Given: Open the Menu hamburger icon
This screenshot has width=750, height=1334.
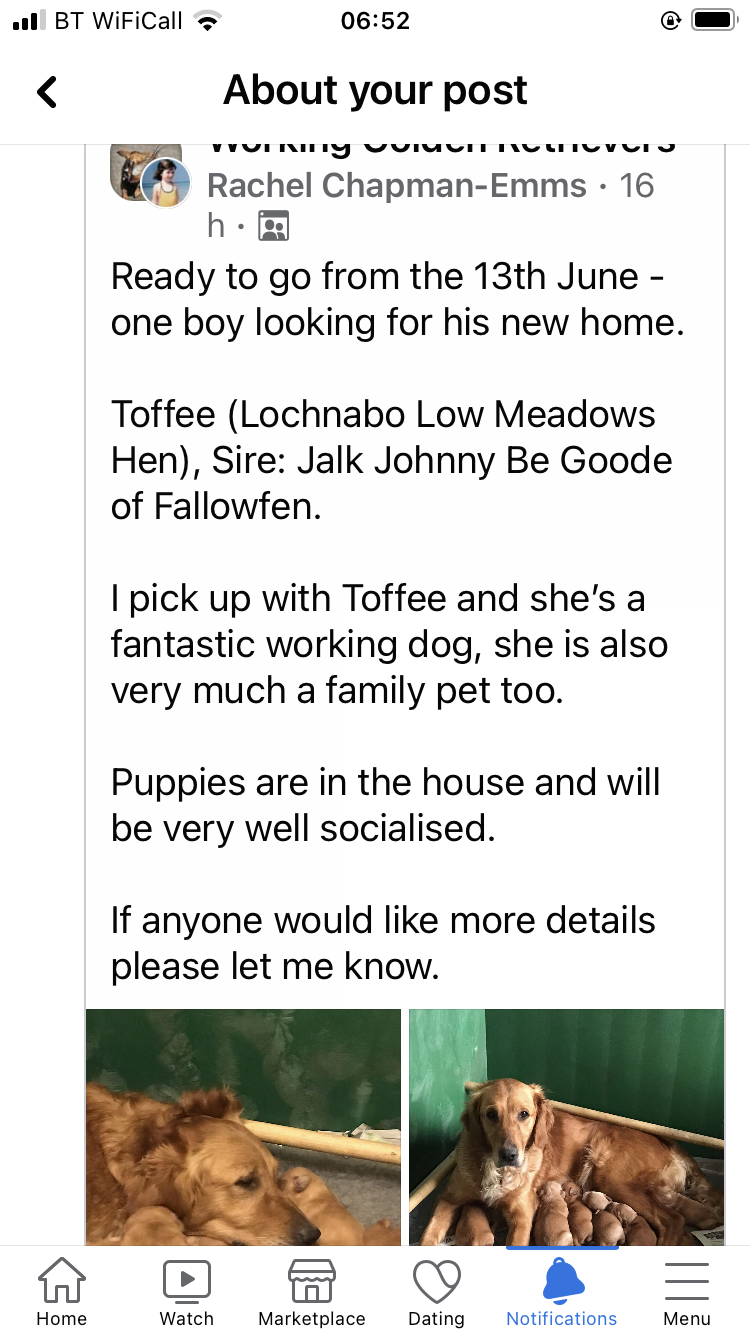Looking at the screenshot, I should (686, 1282).
